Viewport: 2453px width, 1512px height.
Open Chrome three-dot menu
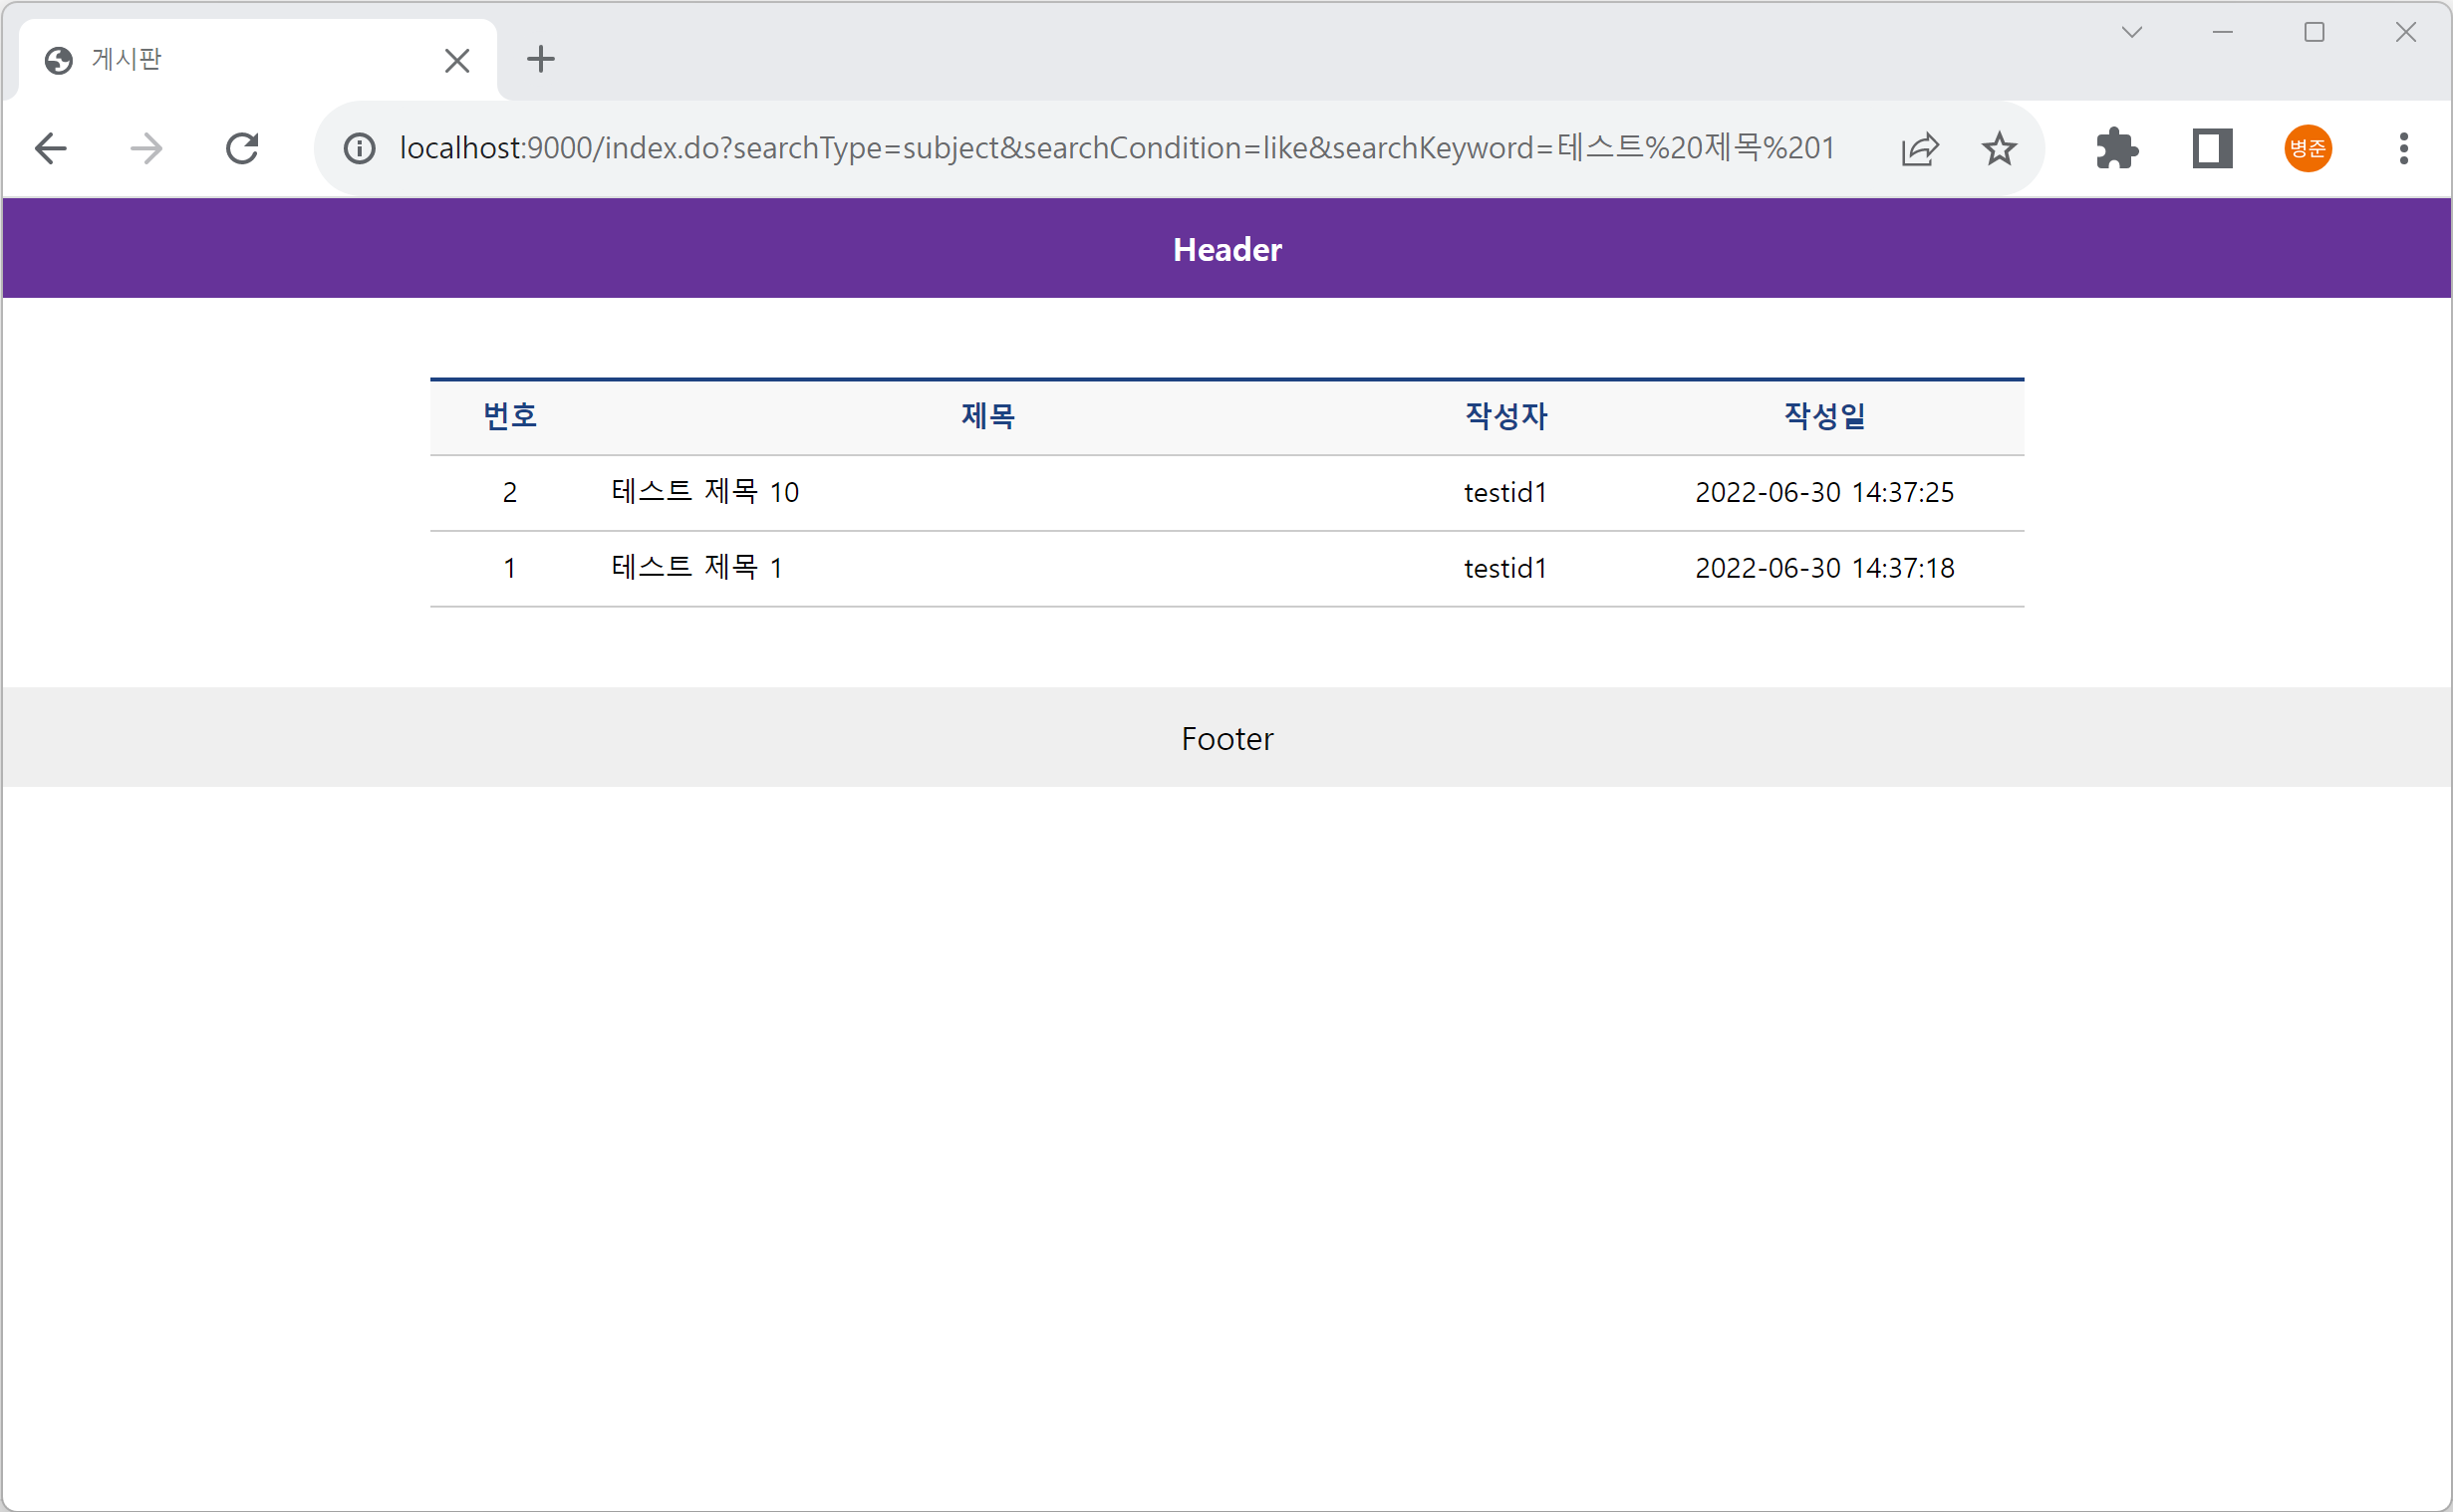coord(2403,149)
